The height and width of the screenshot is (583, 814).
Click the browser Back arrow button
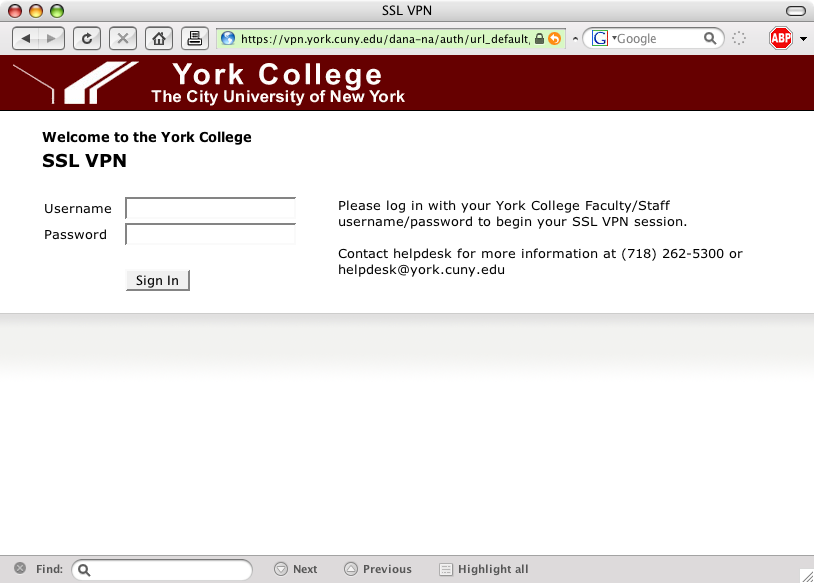(x=25, y=38)
